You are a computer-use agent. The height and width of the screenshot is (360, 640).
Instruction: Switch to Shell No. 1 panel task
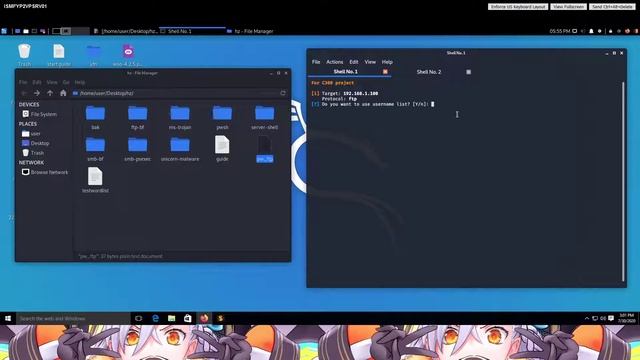(x=192, y=31)
